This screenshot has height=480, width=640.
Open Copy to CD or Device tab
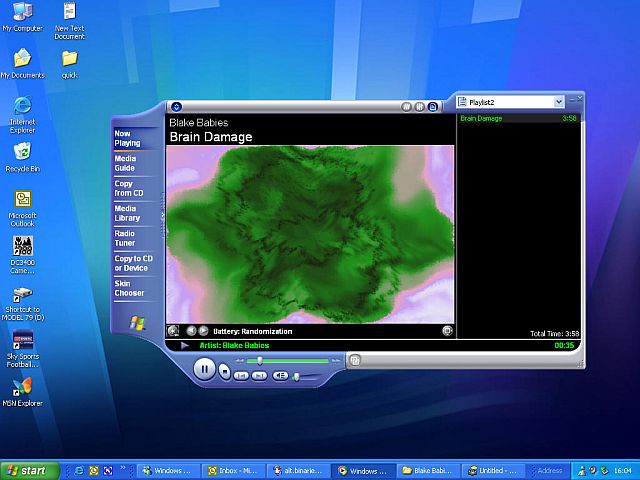(133, 263)
